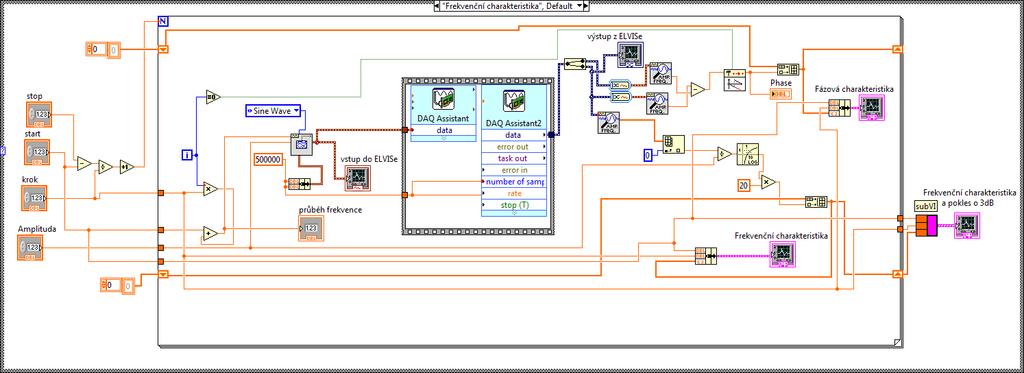Viewport: 1024px width, 373px height.
Task: Click the Simulate Signal block under Sine Wave
Action: [302, 143]
